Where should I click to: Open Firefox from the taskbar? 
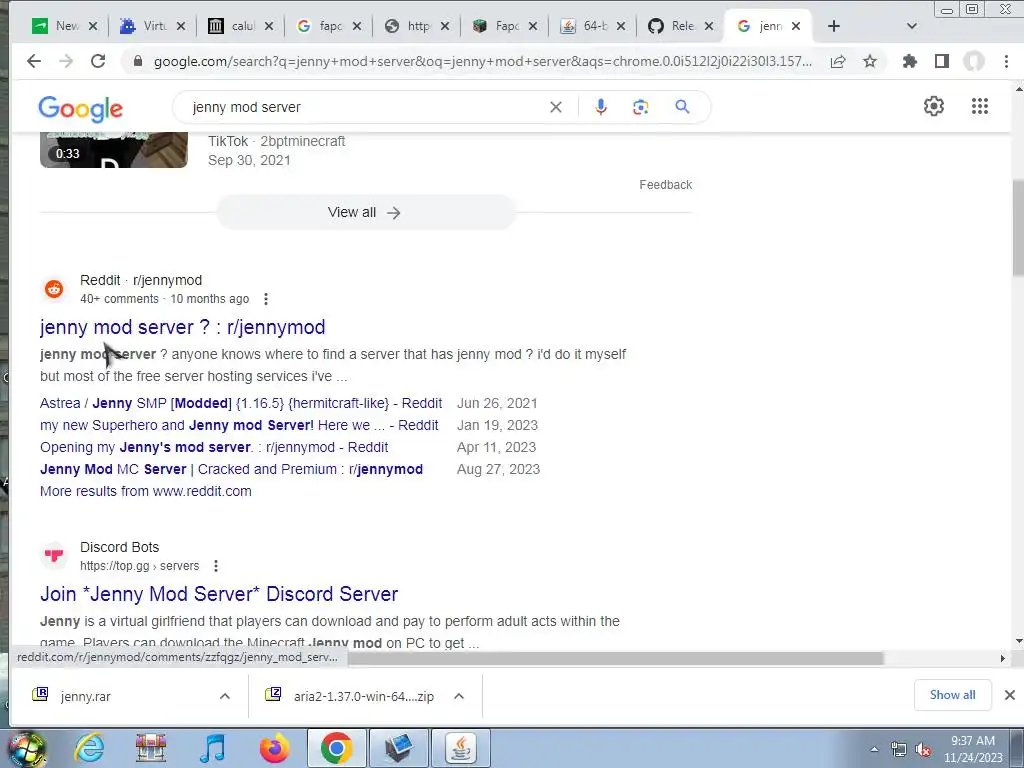point(274,748)
